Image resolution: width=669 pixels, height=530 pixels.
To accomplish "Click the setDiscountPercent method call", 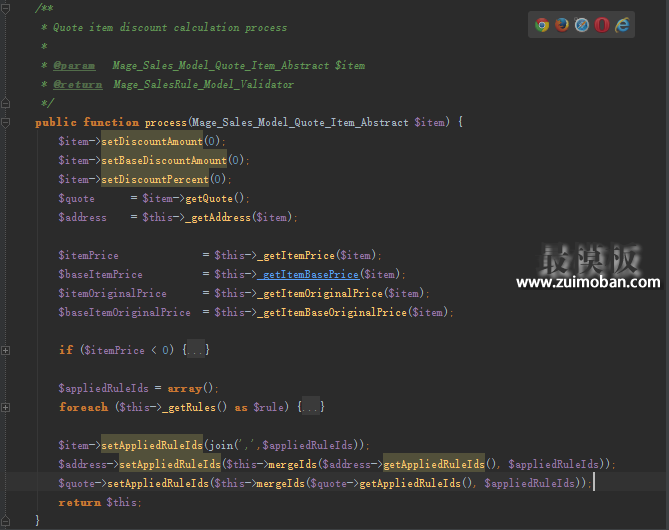I will pos(155,179).
